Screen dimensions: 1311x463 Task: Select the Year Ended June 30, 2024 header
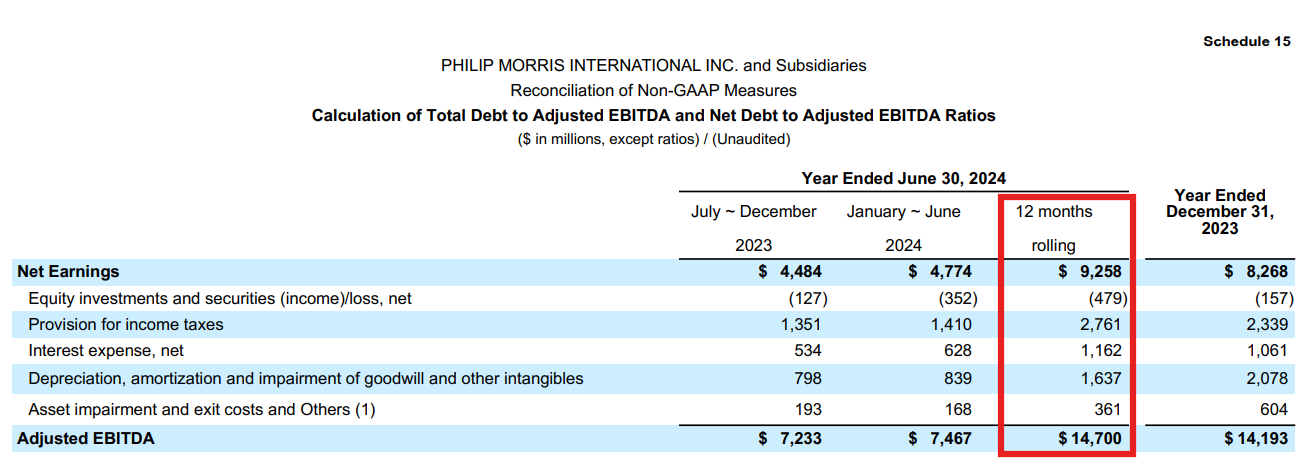(903, 178)
